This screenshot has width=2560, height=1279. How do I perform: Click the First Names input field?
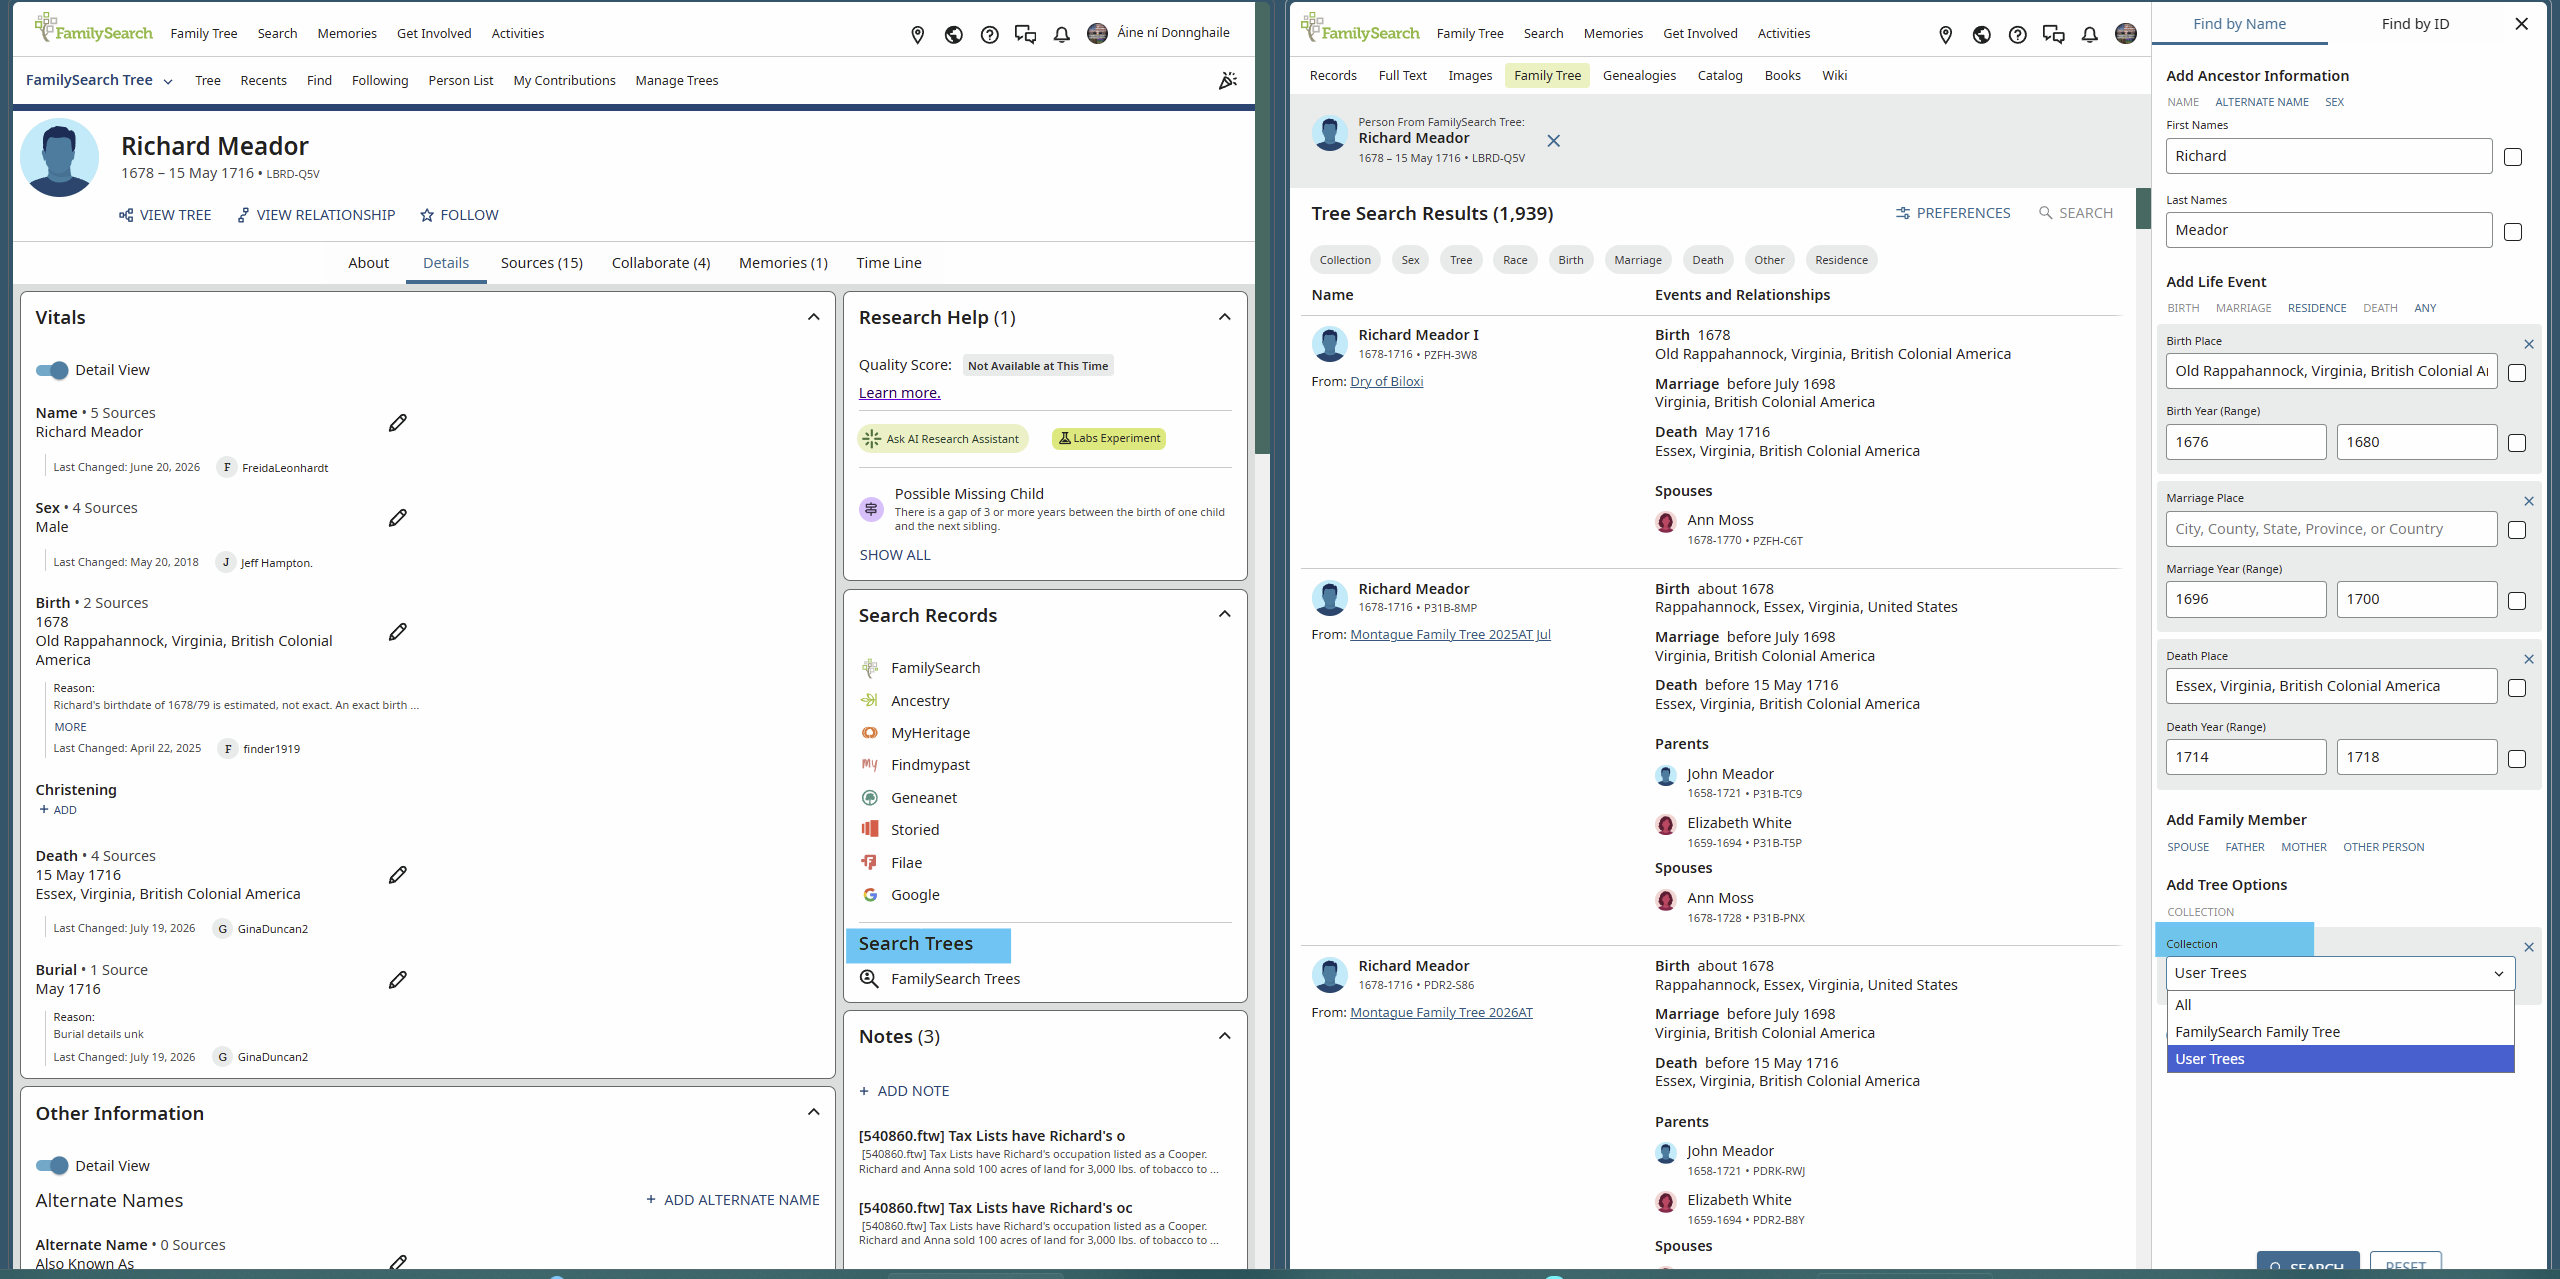[x=2329, y=156]
